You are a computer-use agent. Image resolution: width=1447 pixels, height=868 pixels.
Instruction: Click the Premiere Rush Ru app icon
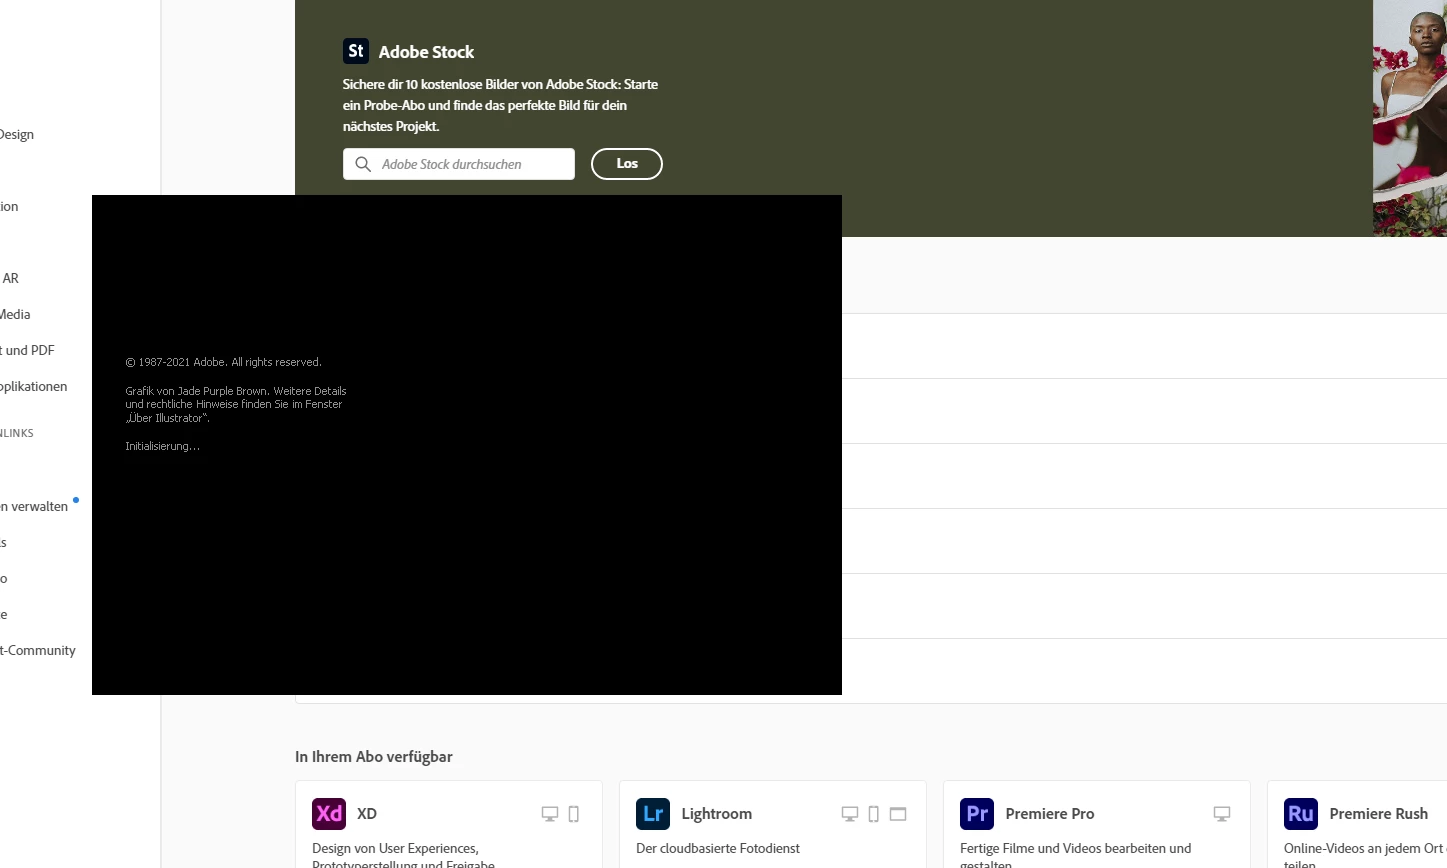coord(1301,814)
